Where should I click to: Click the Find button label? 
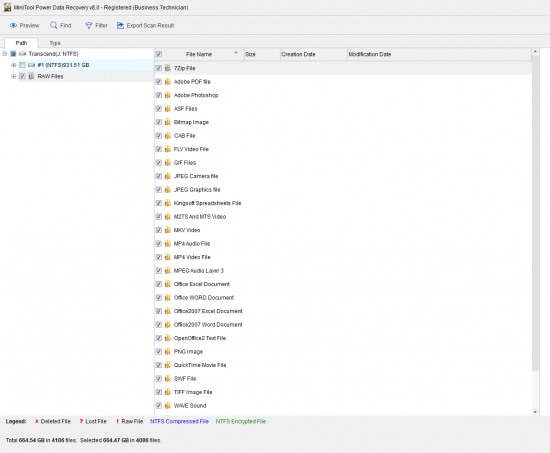pyautogui.click(x=66, y=25)
